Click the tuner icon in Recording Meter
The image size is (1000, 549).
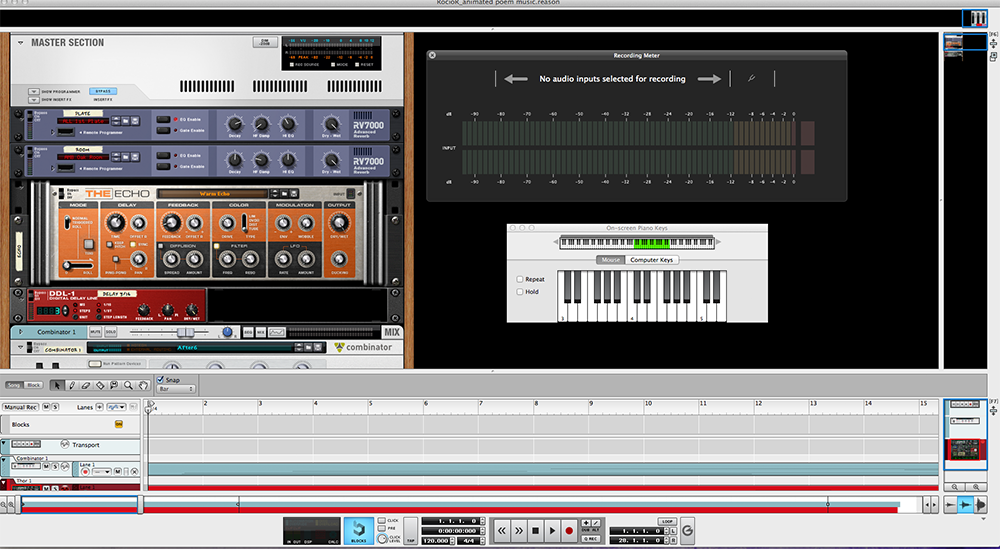pyautogui.click(x=751, y=78)
